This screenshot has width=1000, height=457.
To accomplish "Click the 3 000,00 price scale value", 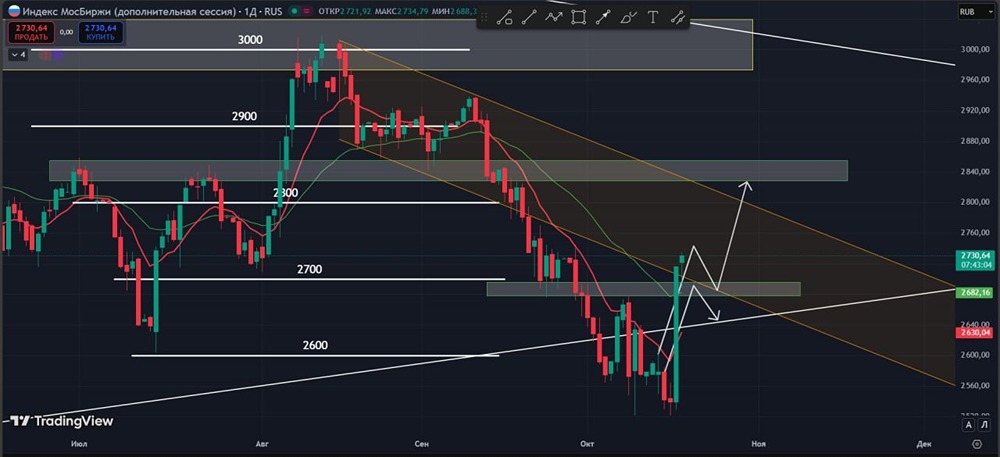I will click(x=973, y=49).
